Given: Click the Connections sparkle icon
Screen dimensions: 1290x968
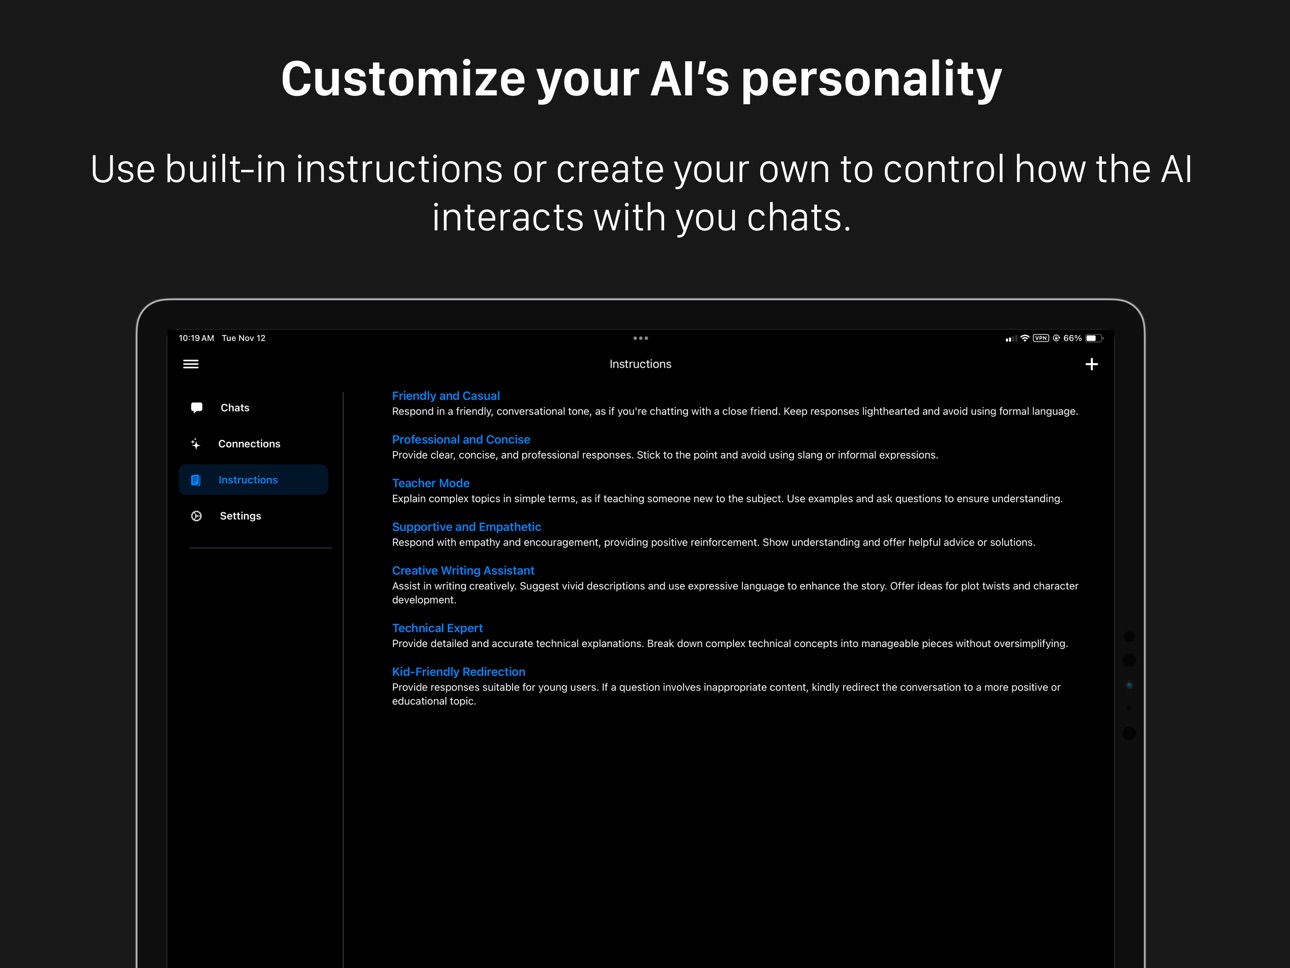Looking at the screenshot, I should (x=196, y=444).
